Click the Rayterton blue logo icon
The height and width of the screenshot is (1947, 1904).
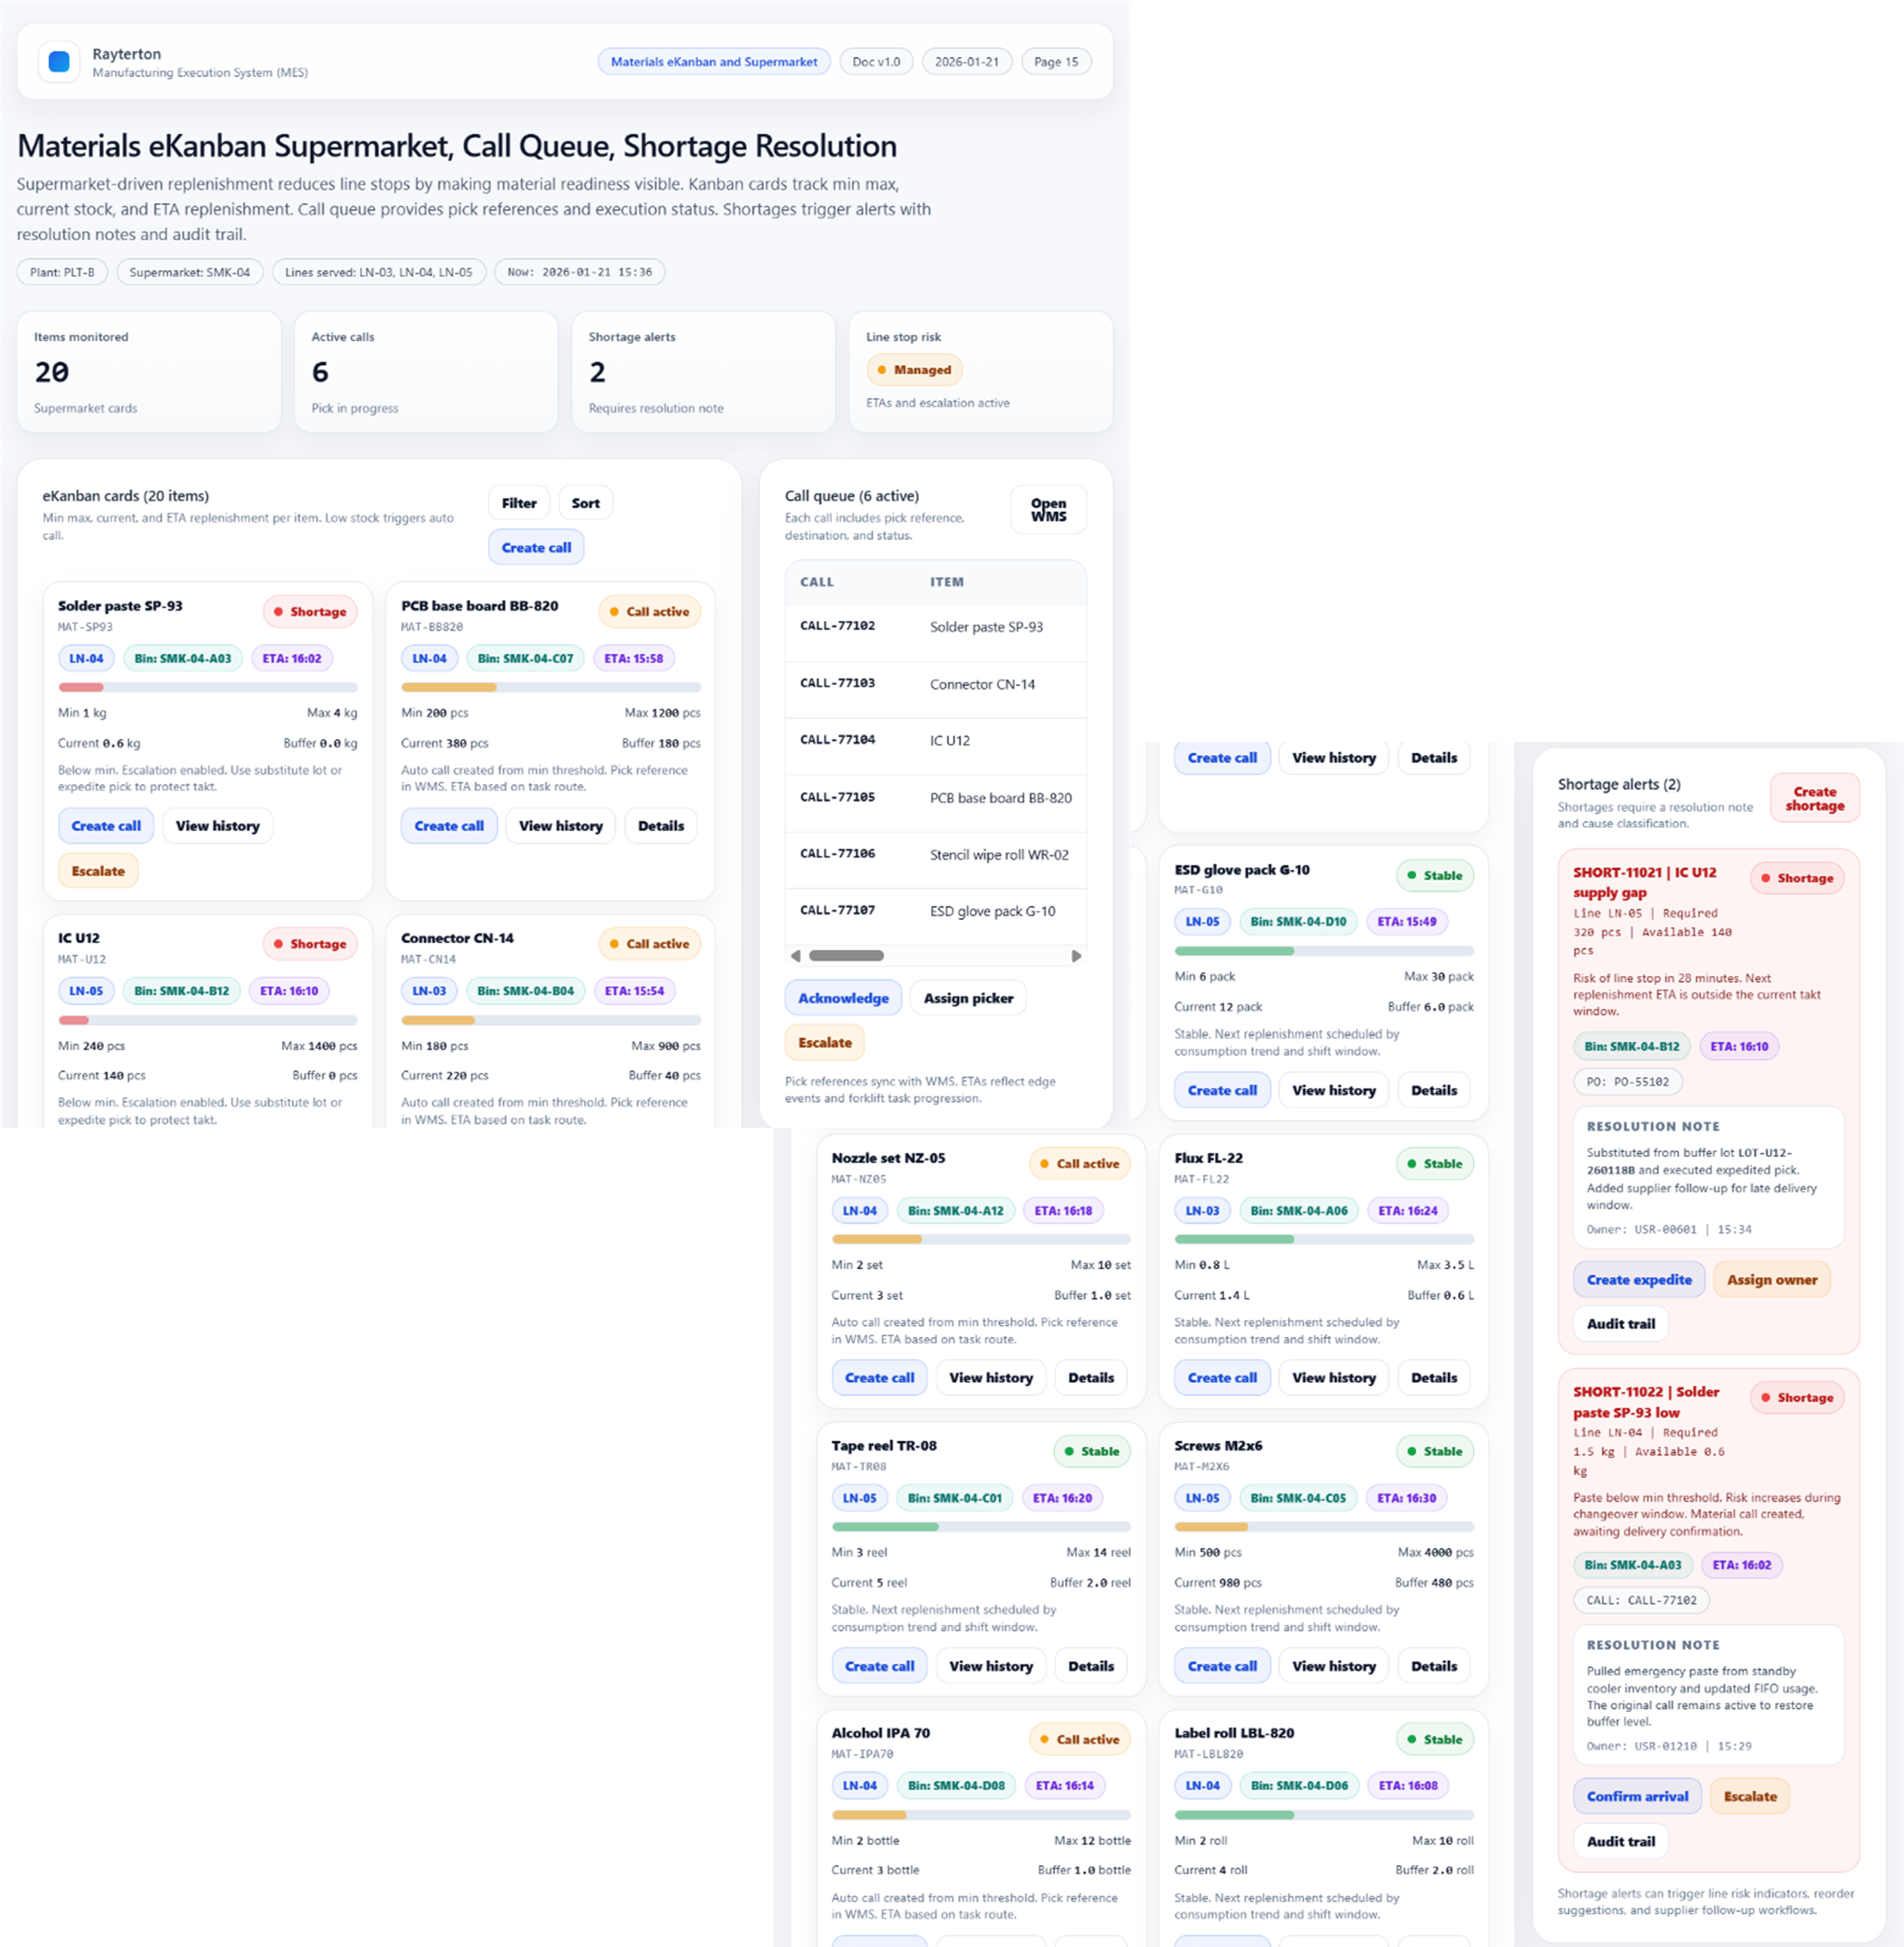coord(59,61)
